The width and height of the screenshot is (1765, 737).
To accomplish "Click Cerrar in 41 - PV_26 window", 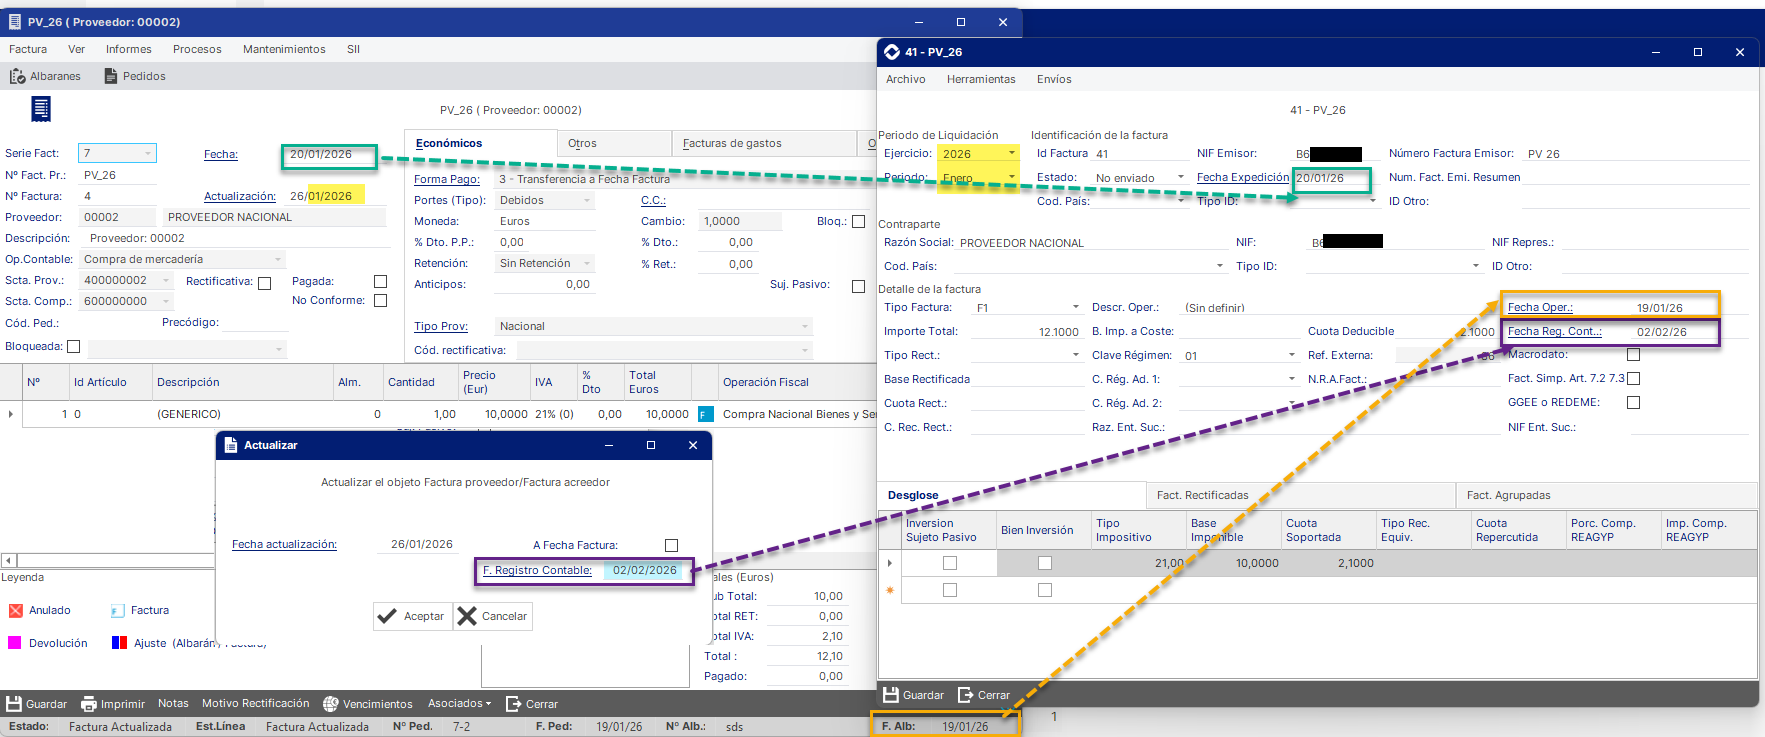I will [x=984, y=695].
